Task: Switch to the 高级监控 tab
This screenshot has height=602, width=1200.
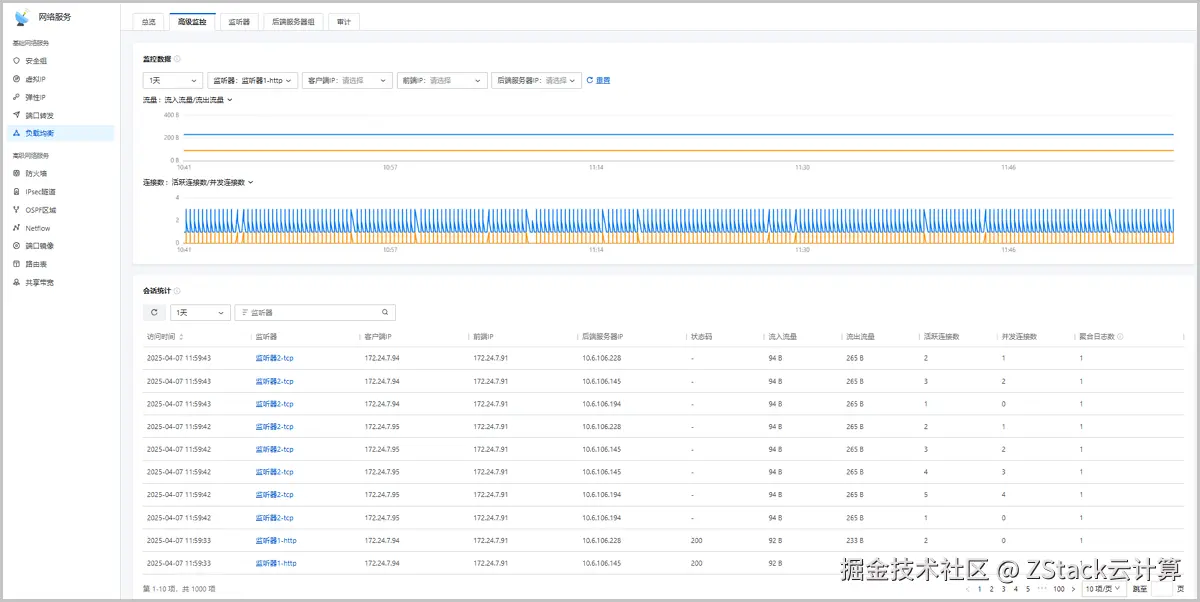Action: click(192, 21)
